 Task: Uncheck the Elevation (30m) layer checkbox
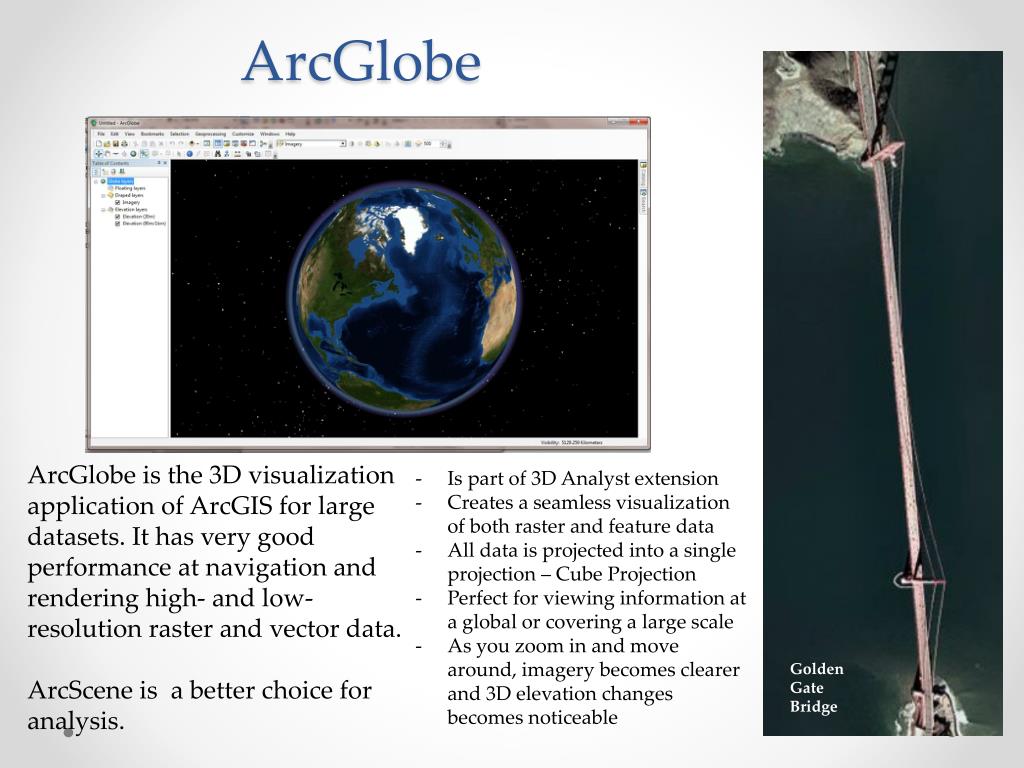pos(118,216)
